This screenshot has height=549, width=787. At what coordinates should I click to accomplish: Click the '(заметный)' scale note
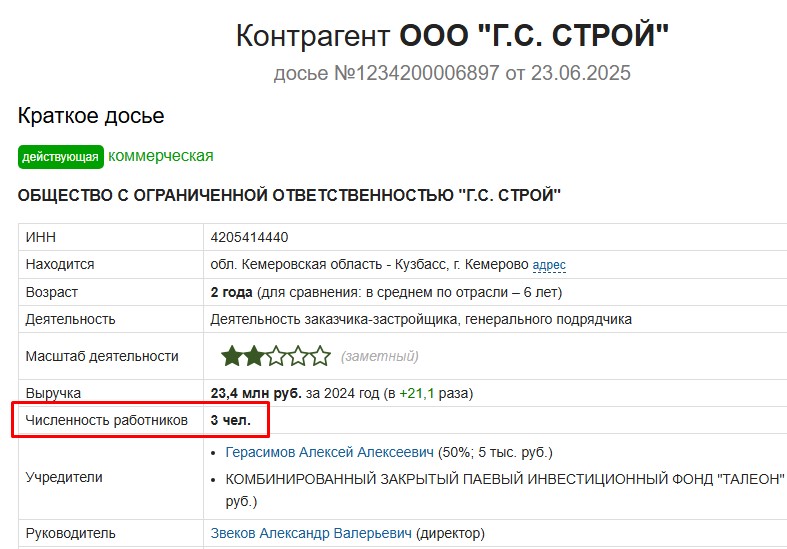379,356
